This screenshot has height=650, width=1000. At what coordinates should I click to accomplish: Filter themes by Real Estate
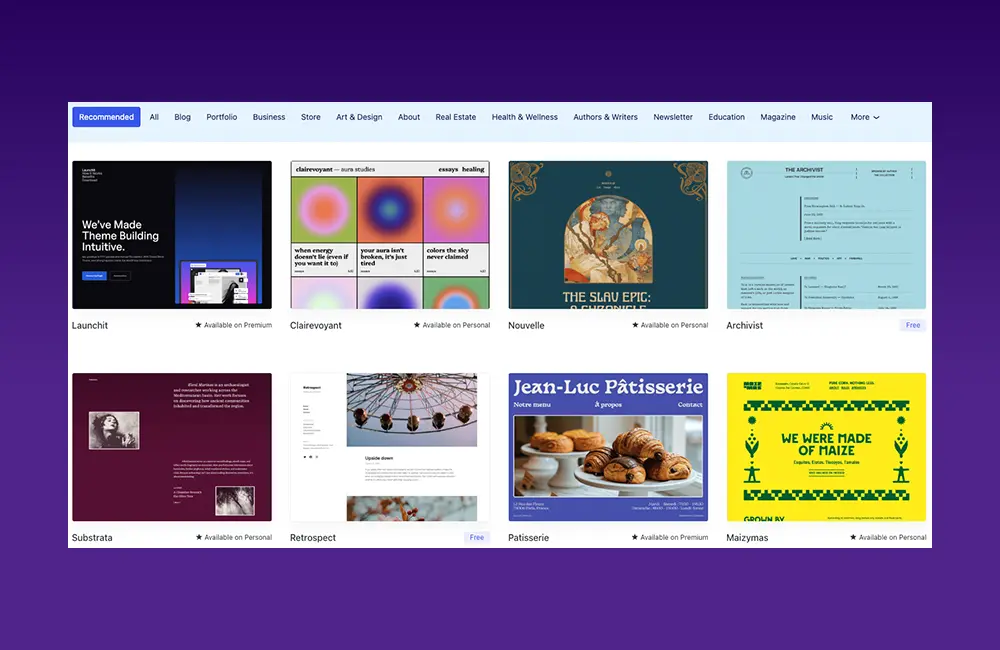pos(456,117)
